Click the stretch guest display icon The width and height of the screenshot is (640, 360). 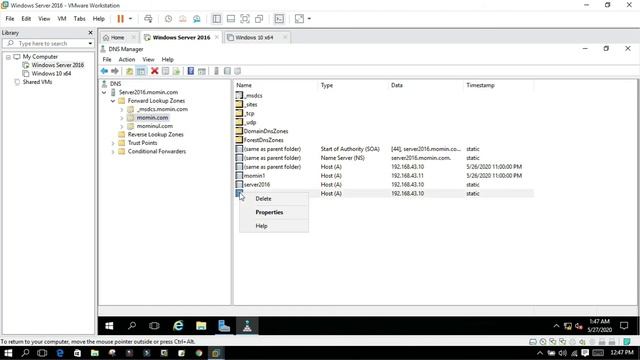click(x=299, y=19)
